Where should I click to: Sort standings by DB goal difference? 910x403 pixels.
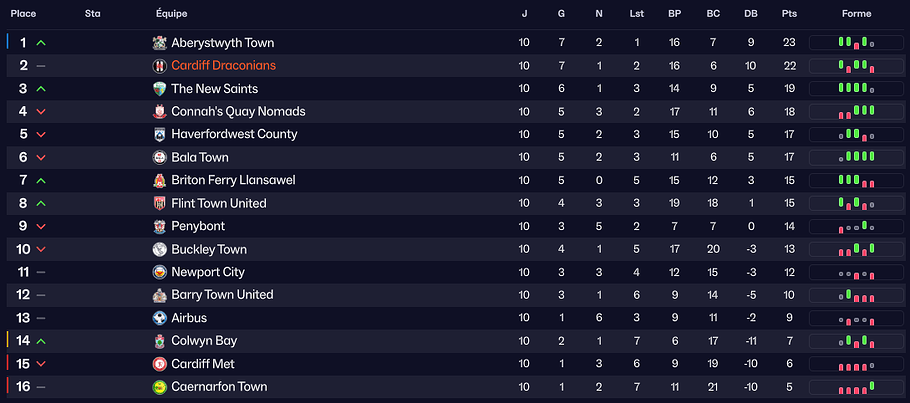tap(751, 14)
